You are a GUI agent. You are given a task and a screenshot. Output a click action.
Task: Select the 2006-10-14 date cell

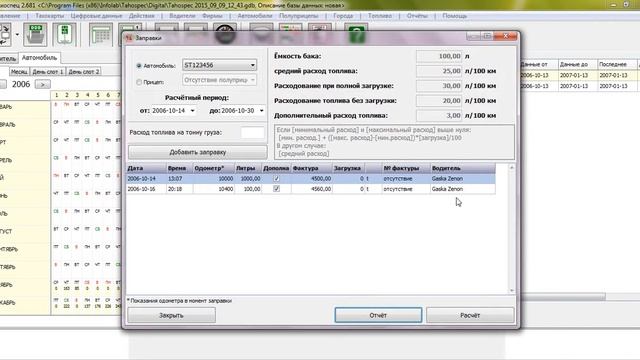(146, 179)
